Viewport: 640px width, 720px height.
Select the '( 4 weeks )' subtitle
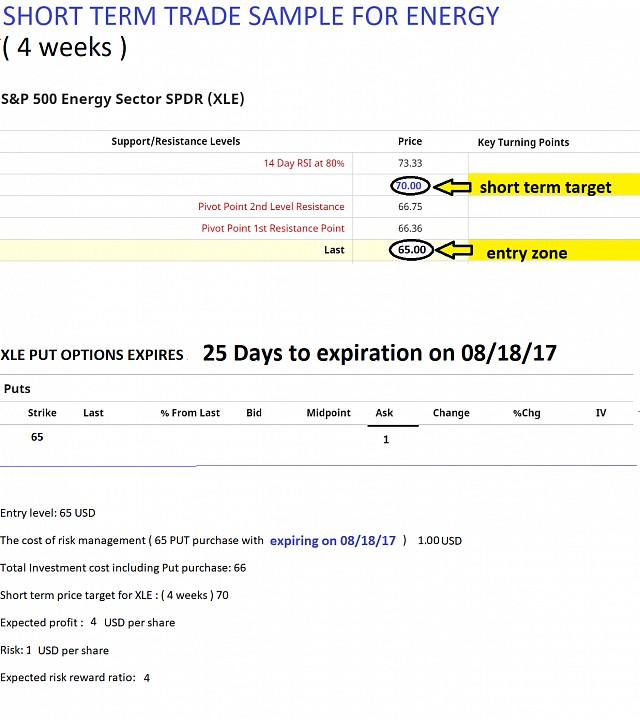[64, 47]
